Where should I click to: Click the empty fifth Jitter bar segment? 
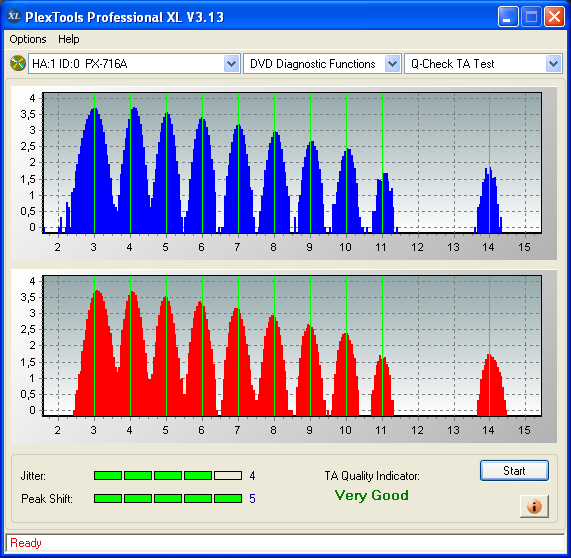pyautogui.click(x=228, y=475)
